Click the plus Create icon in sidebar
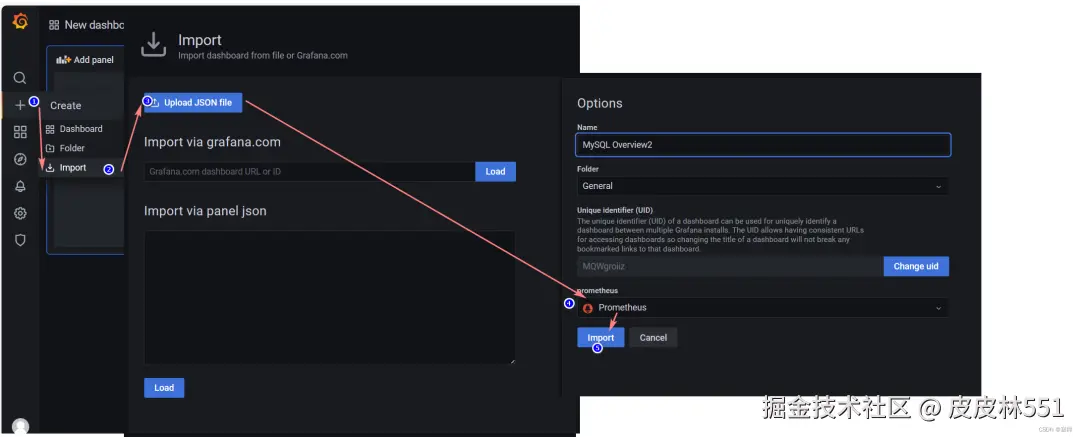Image resolution: width=1080 pixels, height=437 pixels. pyautogui.click(x=20, y=105)
